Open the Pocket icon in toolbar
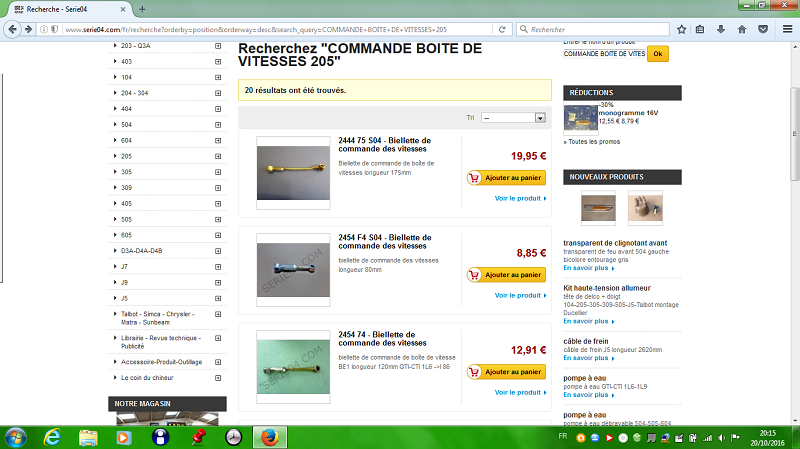Image resolution: width=800 pixels, height=449 pixels. [x=763, y=30]
